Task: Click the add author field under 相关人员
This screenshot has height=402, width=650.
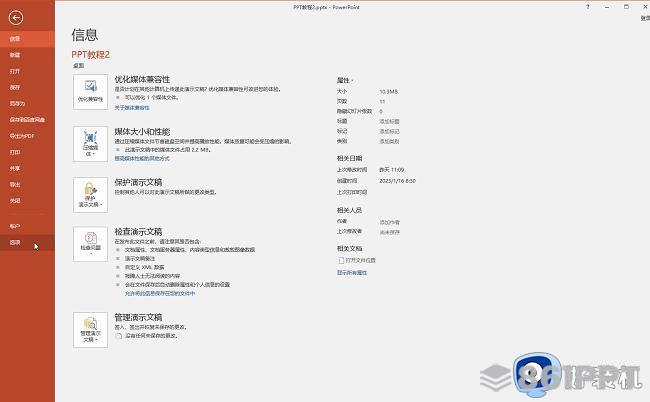Action: pyautogui.click(x=390, y=223)
